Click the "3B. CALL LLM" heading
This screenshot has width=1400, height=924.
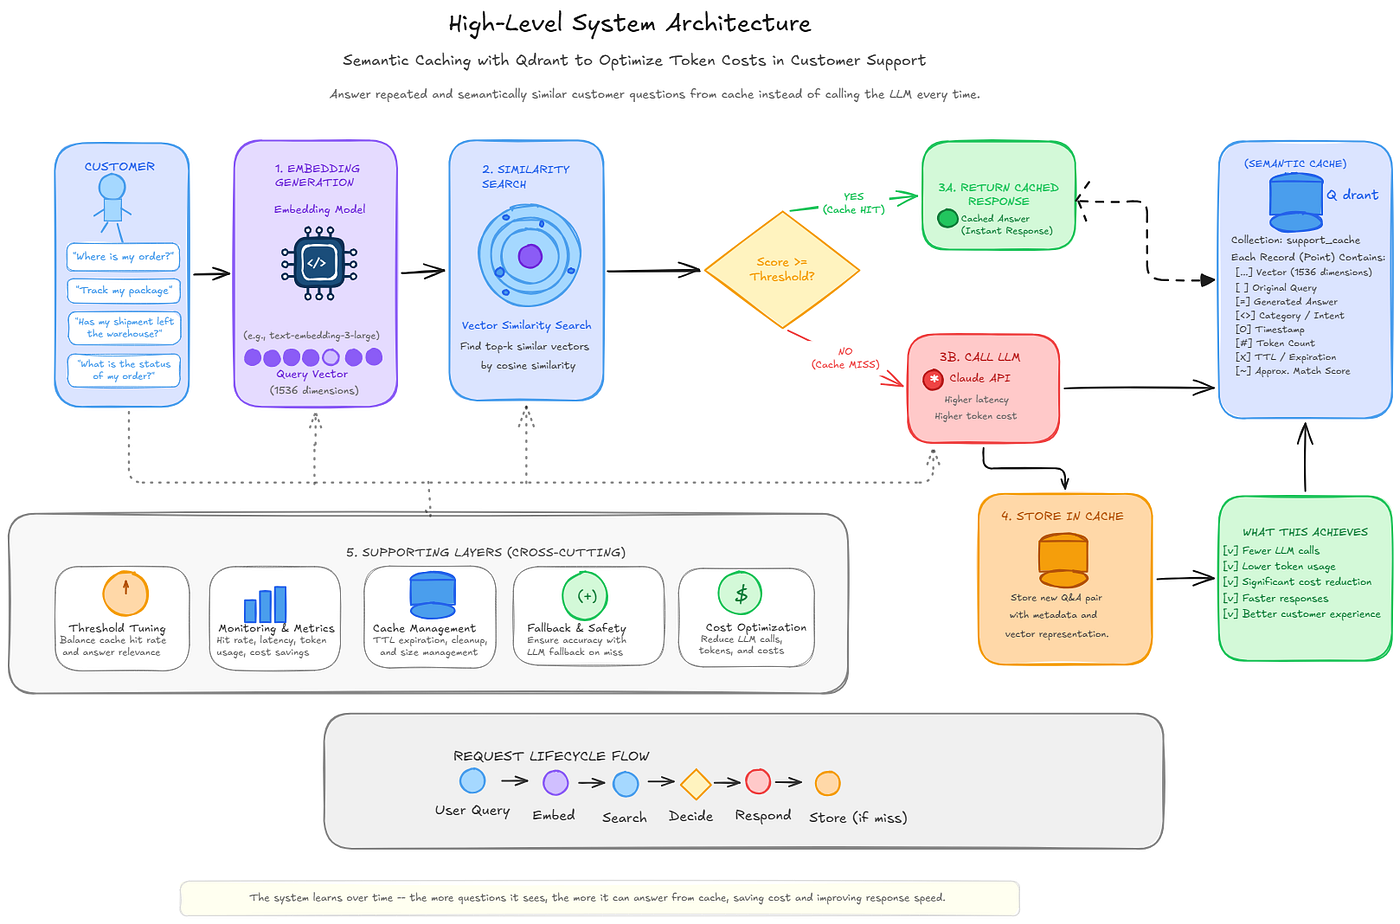pyautogui.click(x=979, y=357)
